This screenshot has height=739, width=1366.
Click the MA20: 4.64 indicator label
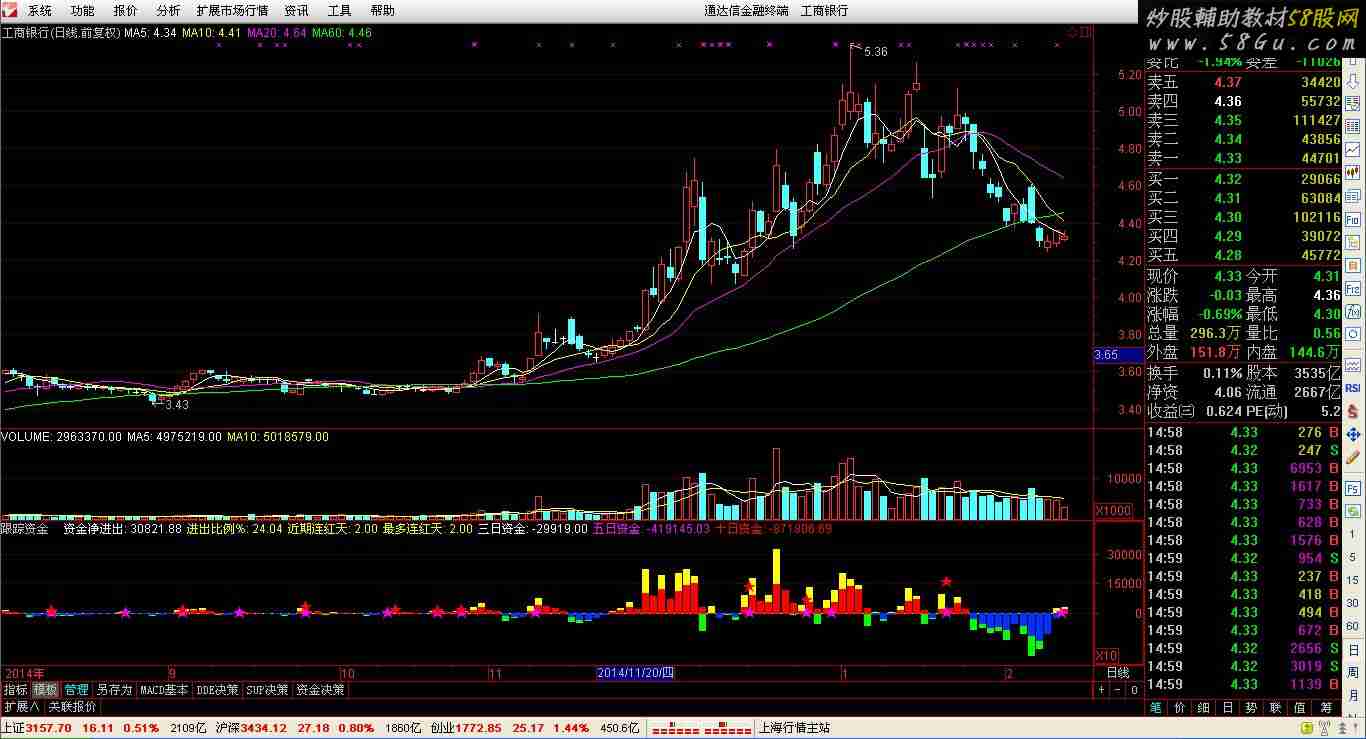[x=277, y=33]
